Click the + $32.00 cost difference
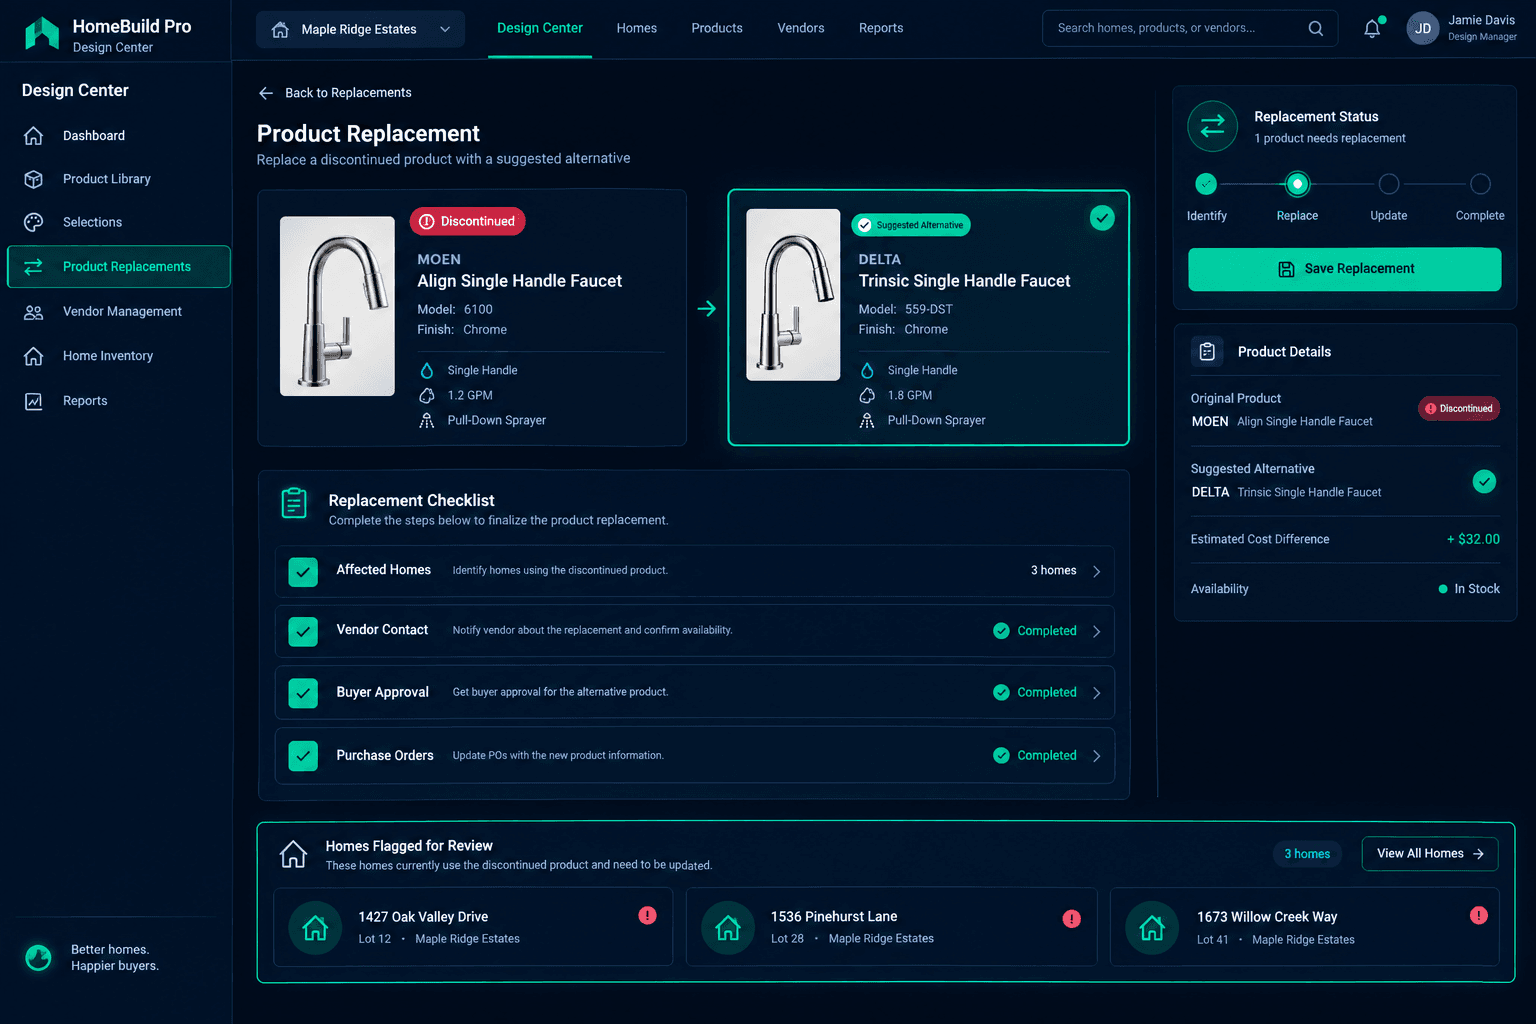1536x1024 pixels. pos(1473,539)
